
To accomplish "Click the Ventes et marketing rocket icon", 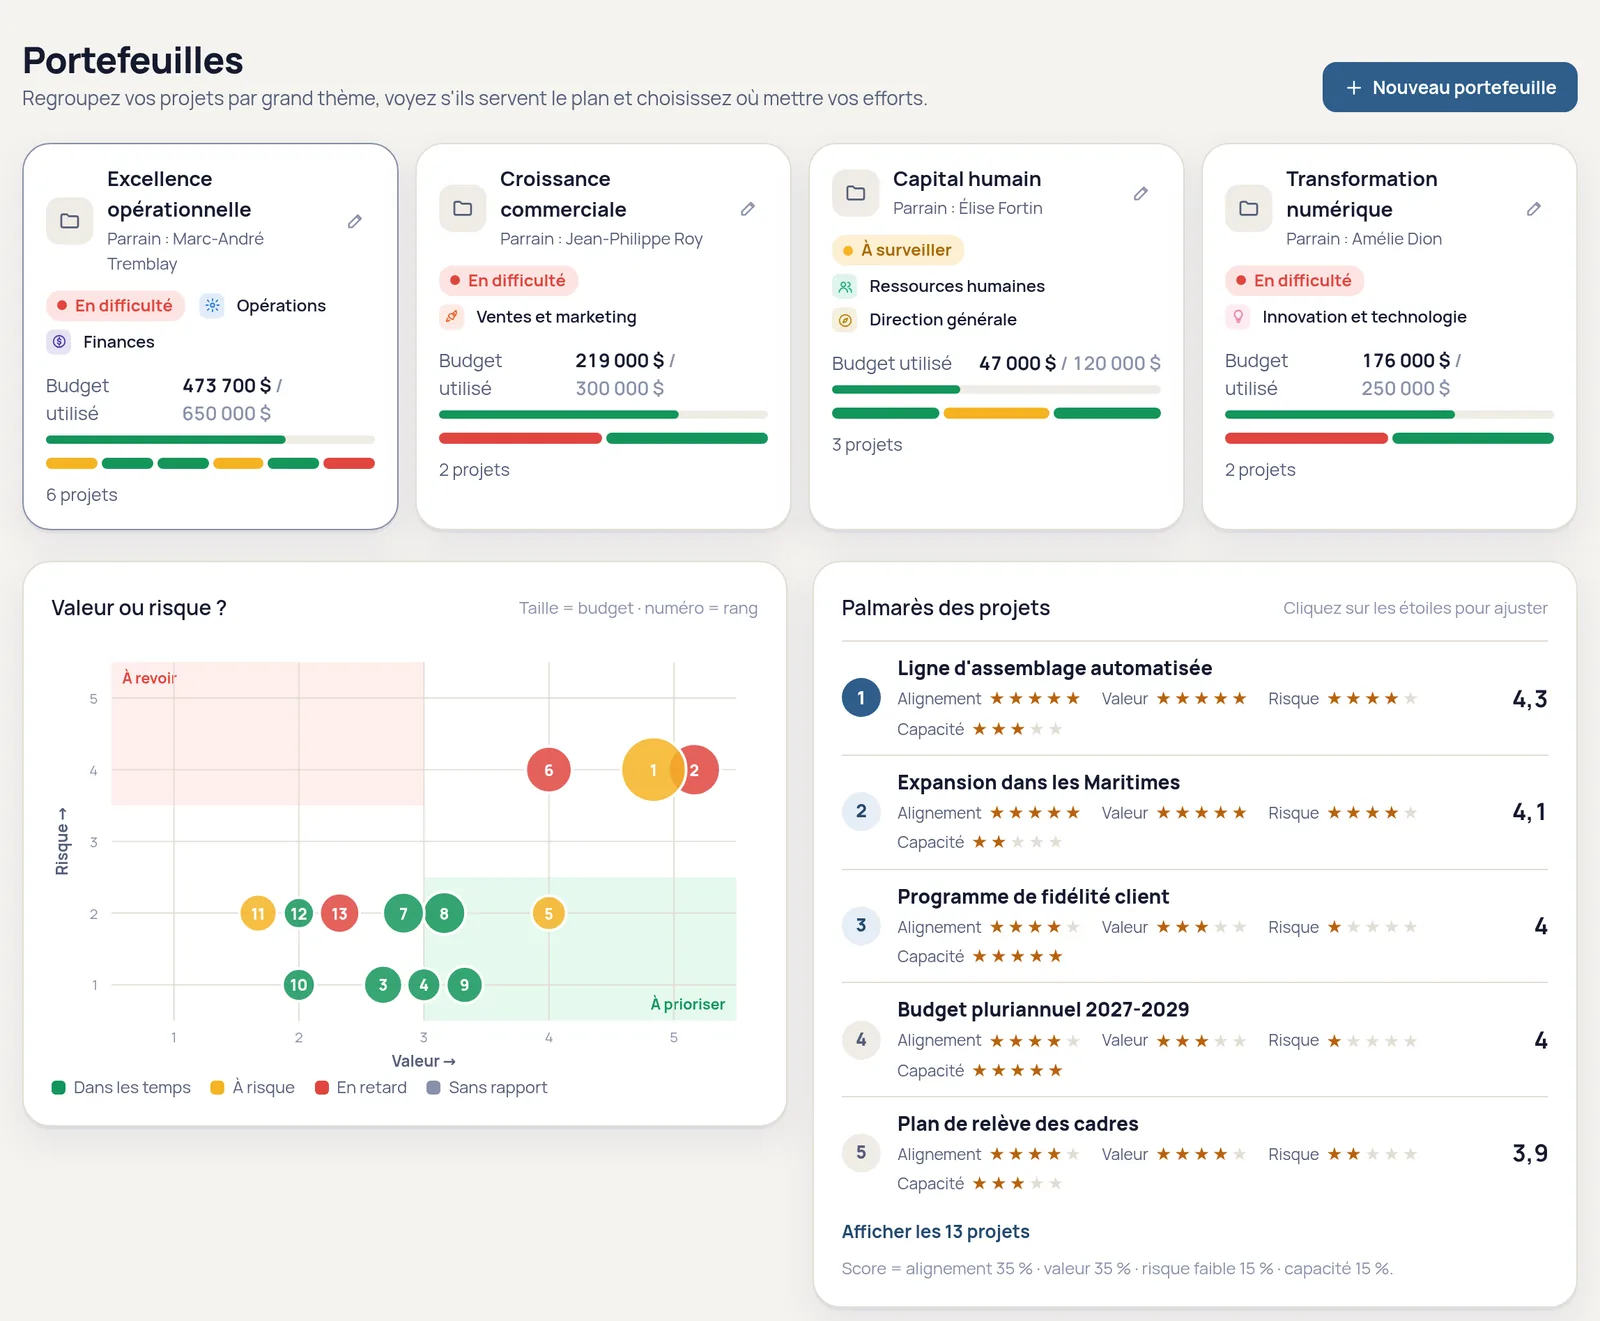I will pyautogui.click(x=452, y=317).
